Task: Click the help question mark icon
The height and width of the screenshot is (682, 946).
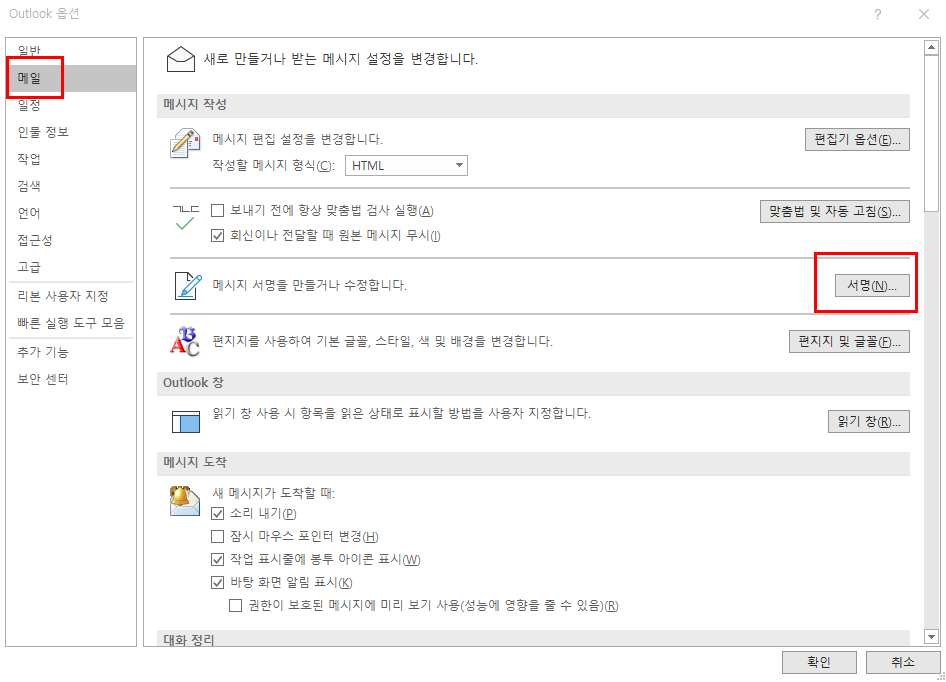Action: click(878, 14)
